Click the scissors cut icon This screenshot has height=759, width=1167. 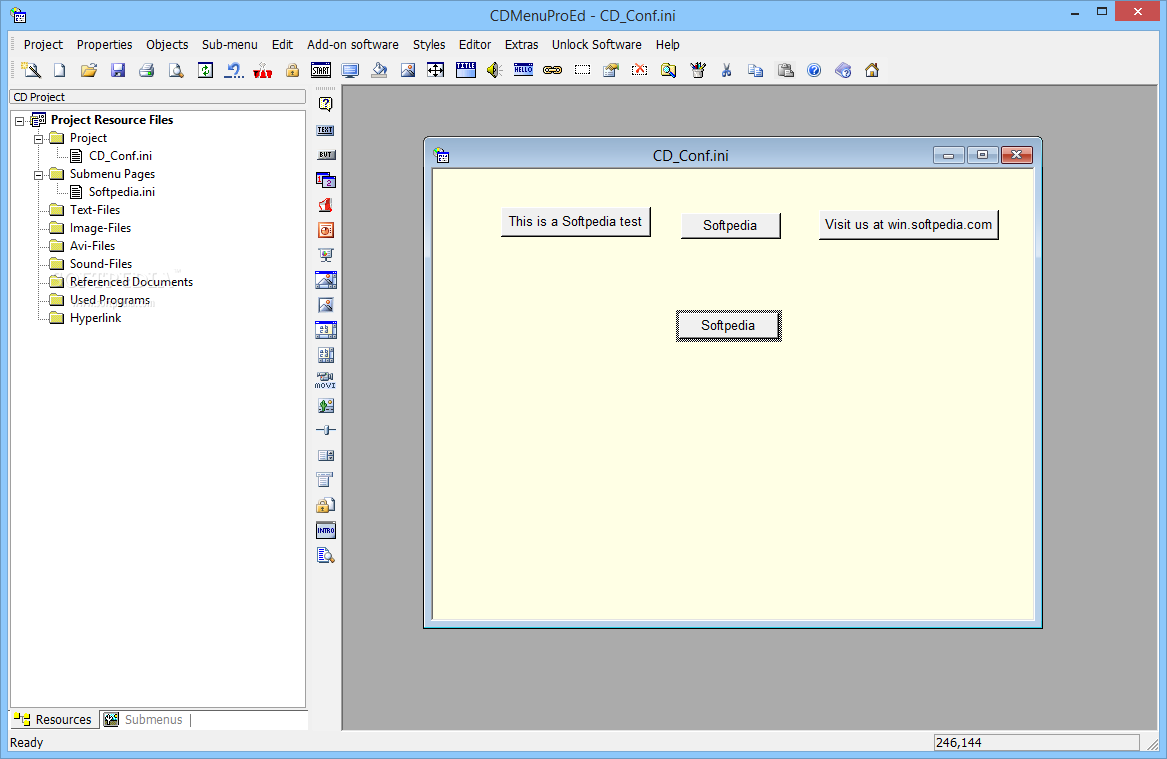[x=726, y=70]
